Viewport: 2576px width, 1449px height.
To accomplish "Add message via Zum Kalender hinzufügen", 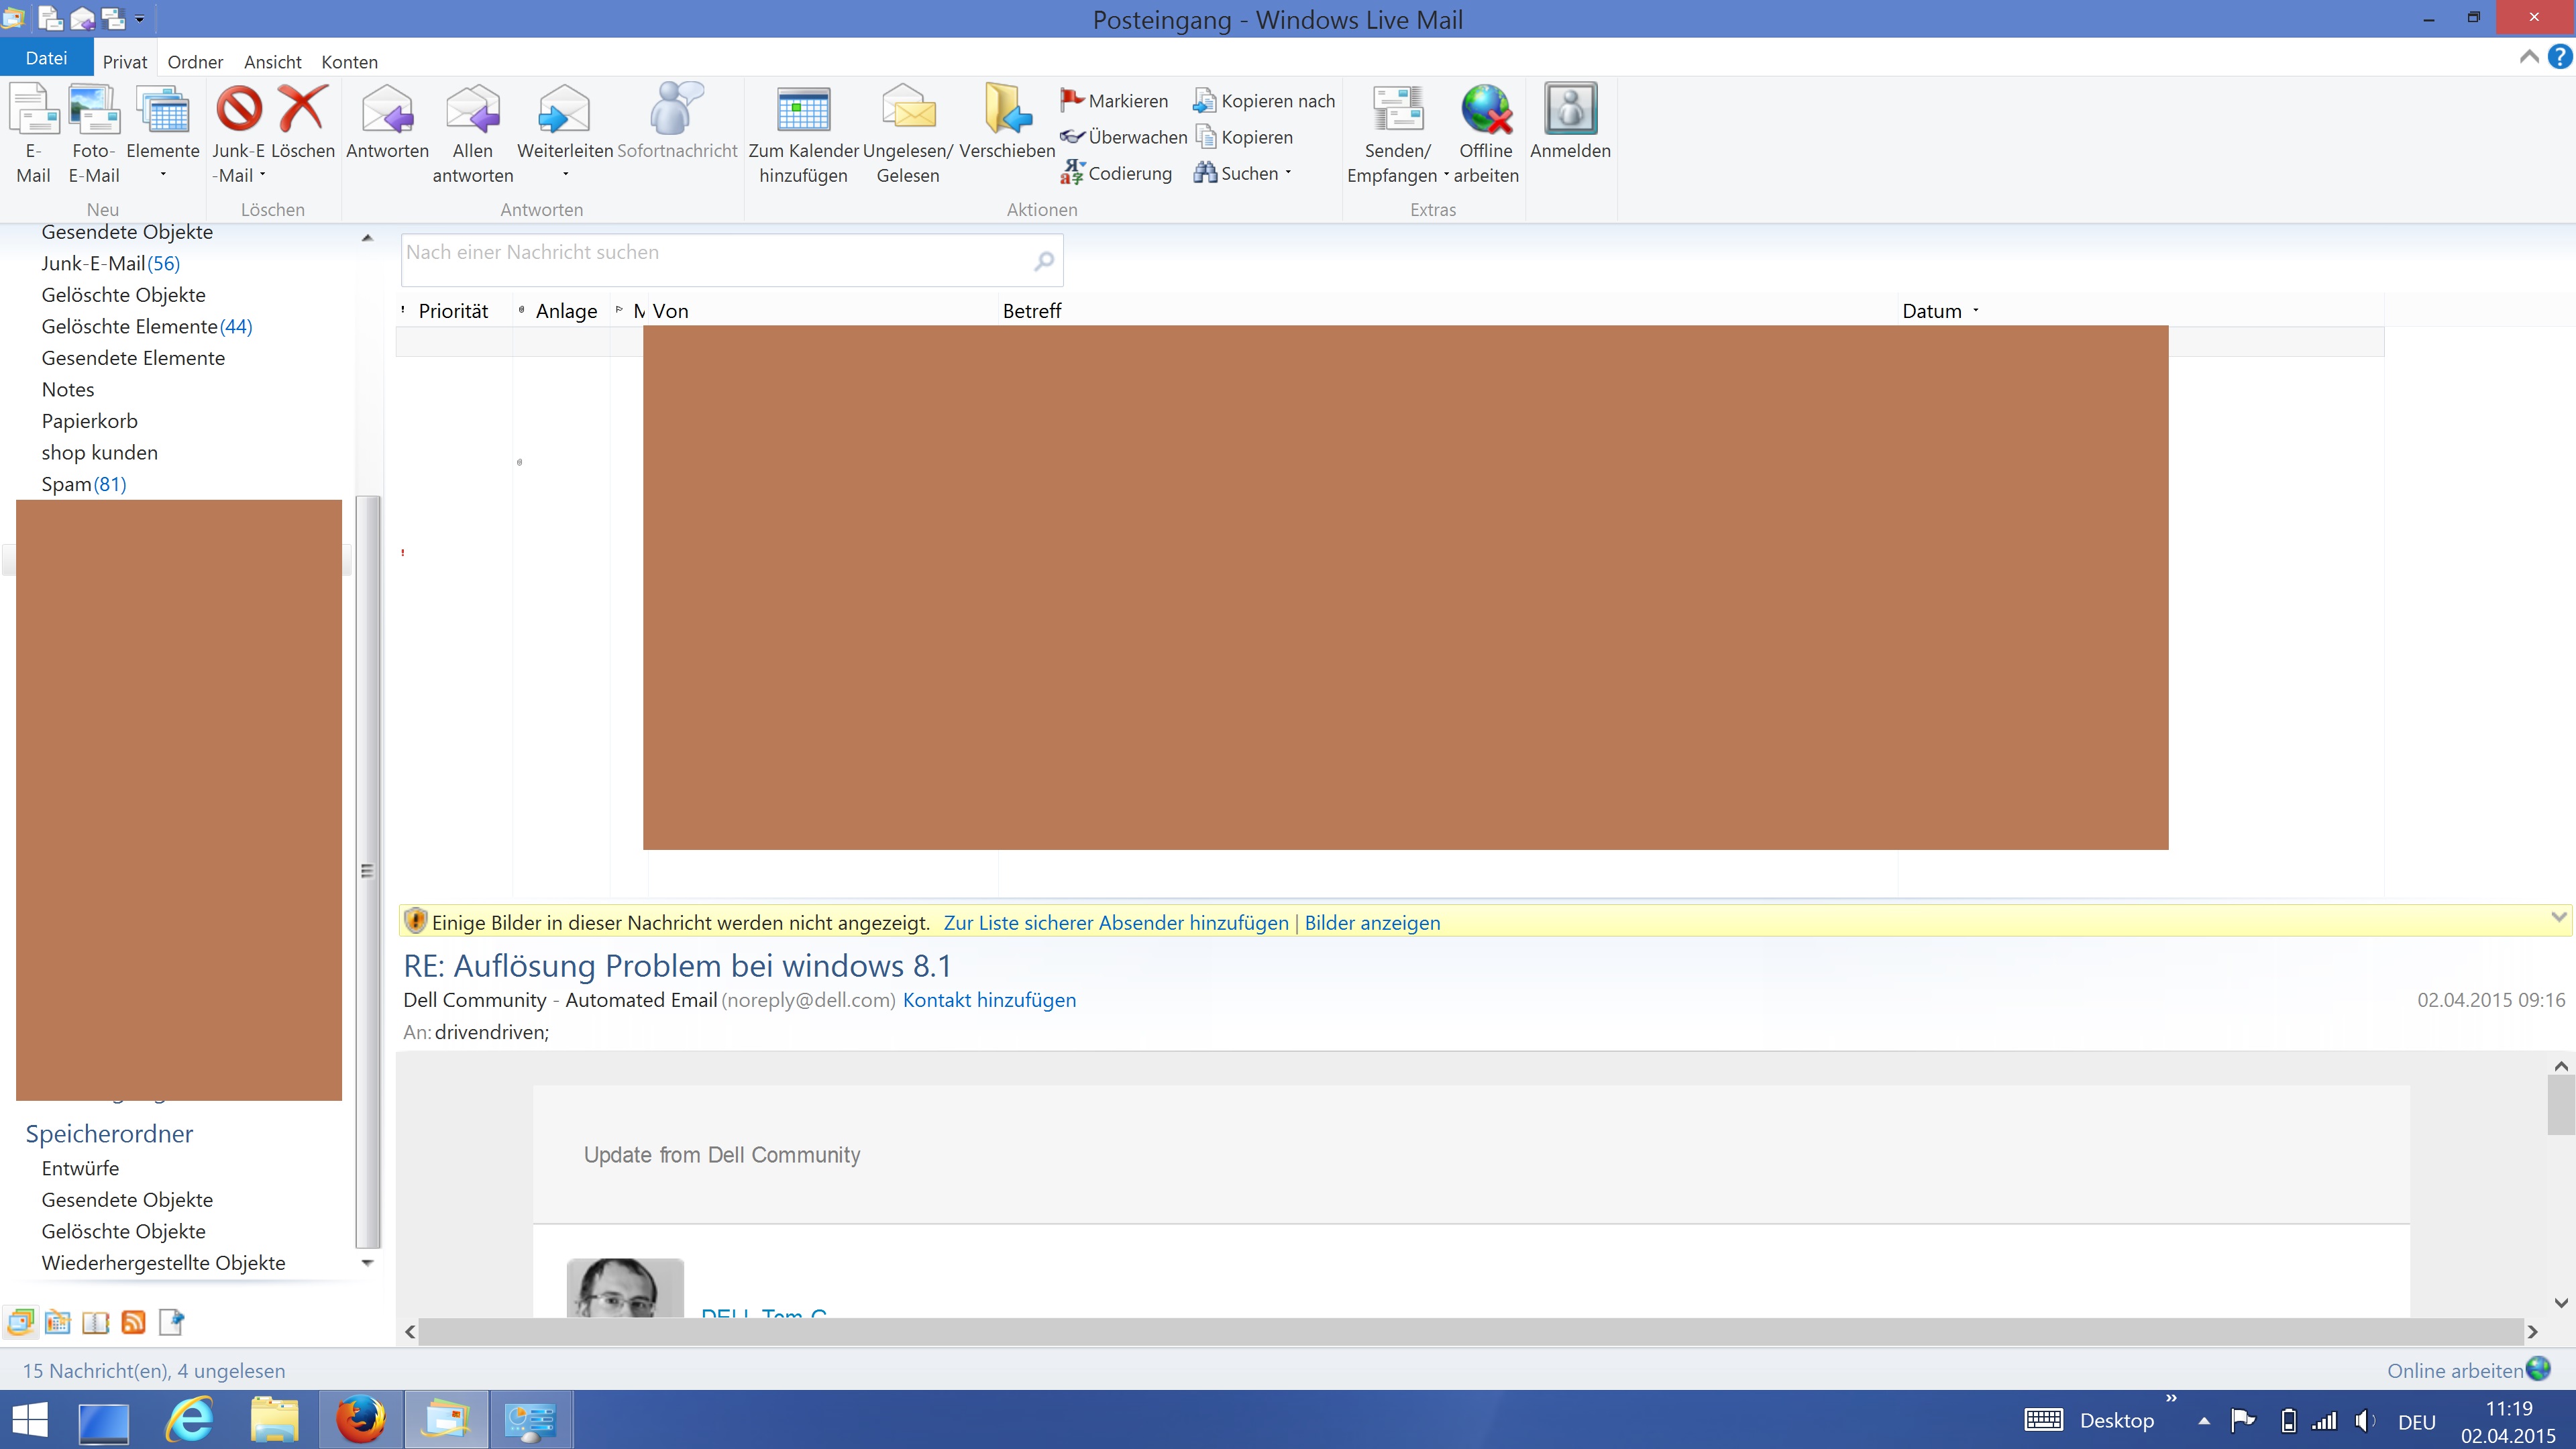I will click(803, 134).
